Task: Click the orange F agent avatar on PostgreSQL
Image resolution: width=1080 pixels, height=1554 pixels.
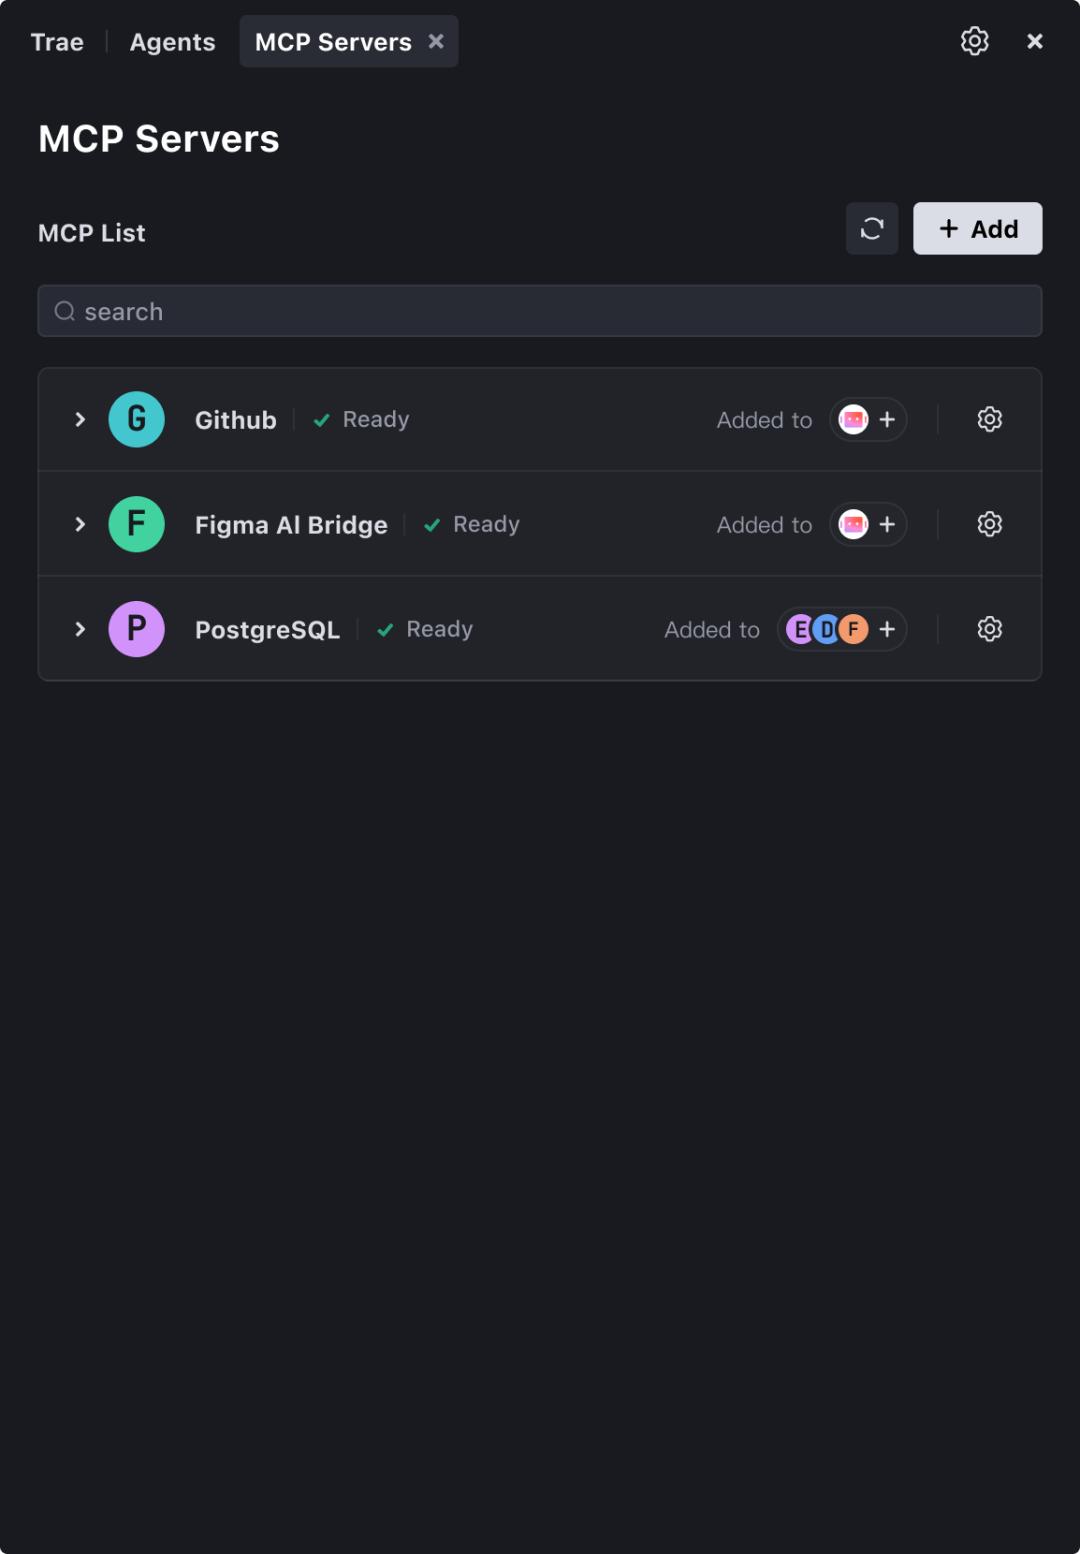Action: coord(853,629)
